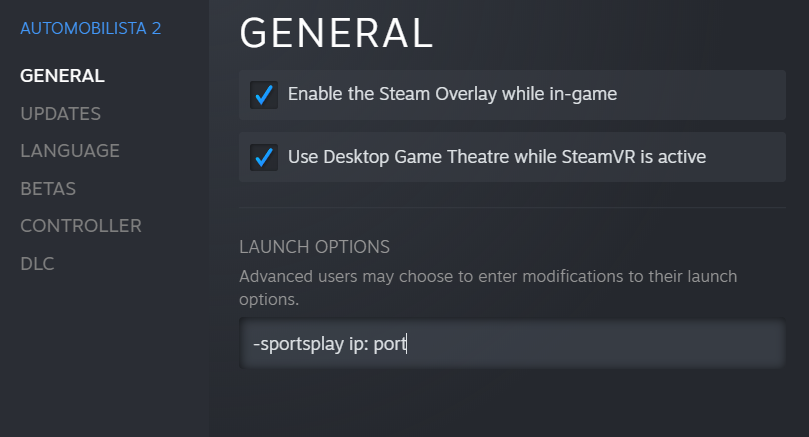Click empty space in the launch options field
This screenshot has width=809, height=437.
[600, 345]
